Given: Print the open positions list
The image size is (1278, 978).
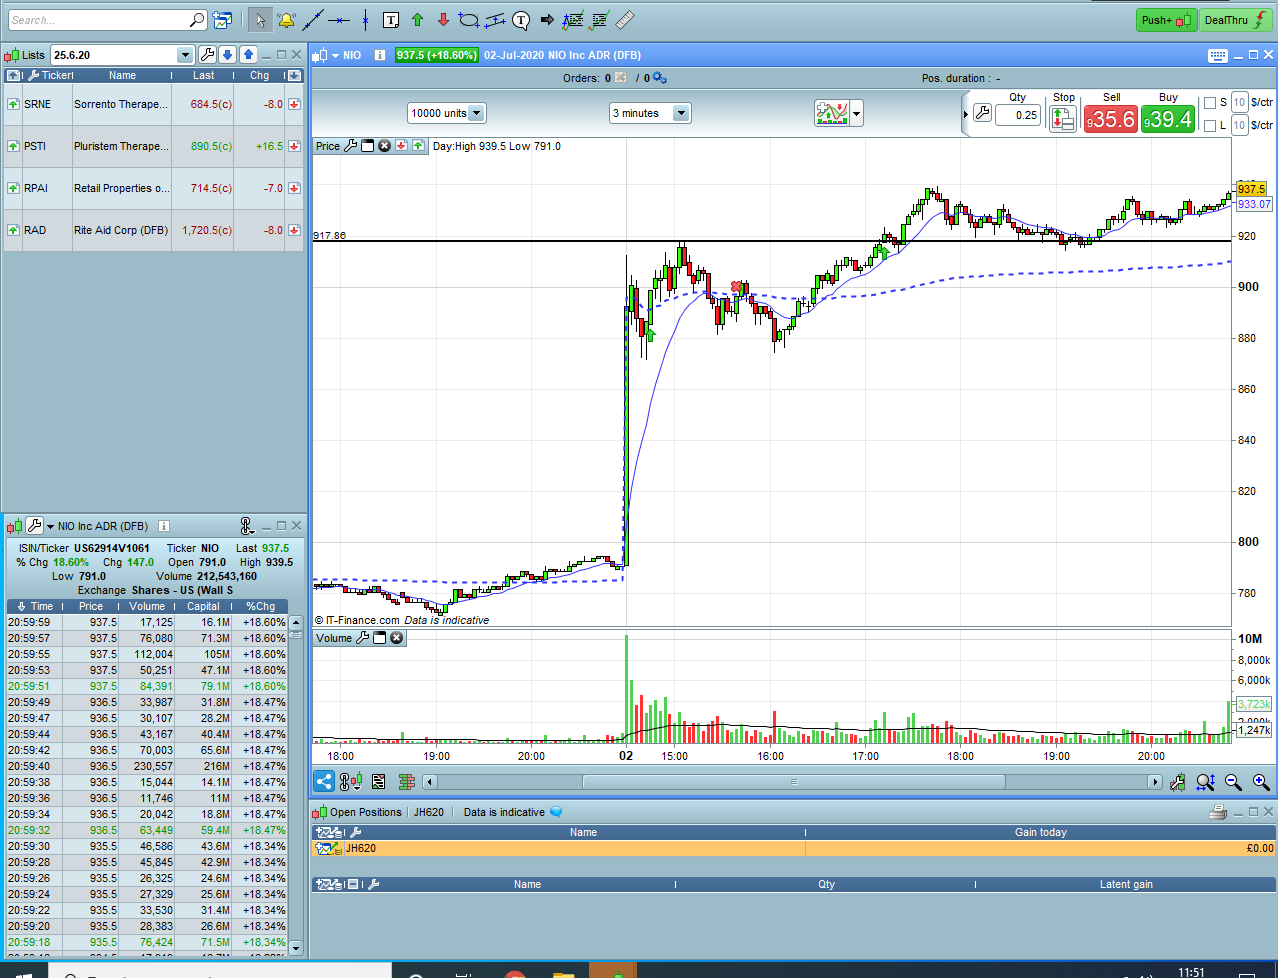Looking at the screenshot, I should click(1218, 812).
